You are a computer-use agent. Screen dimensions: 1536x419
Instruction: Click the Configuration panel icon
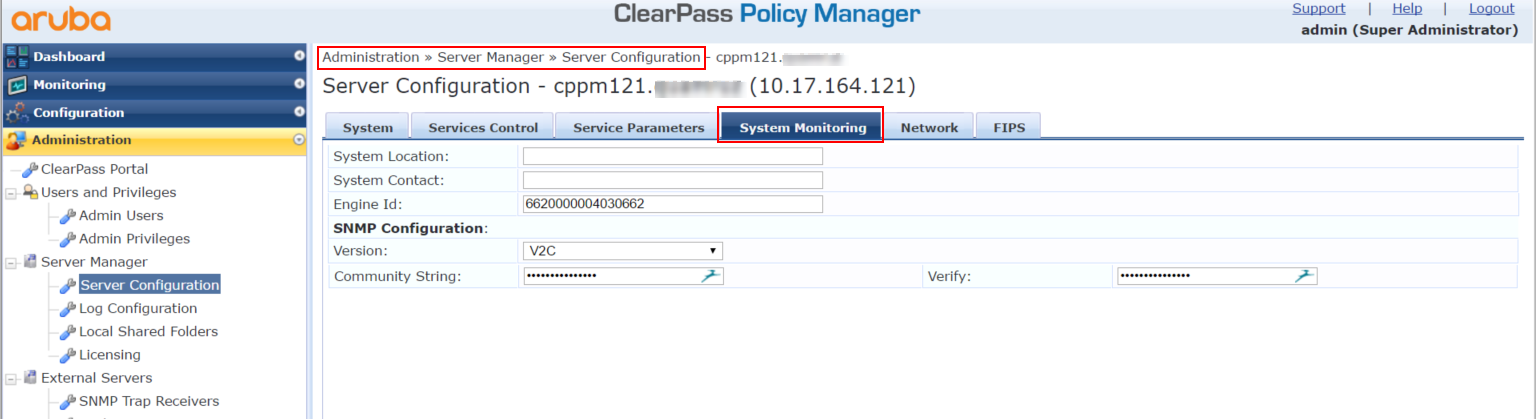coord(17,113)
